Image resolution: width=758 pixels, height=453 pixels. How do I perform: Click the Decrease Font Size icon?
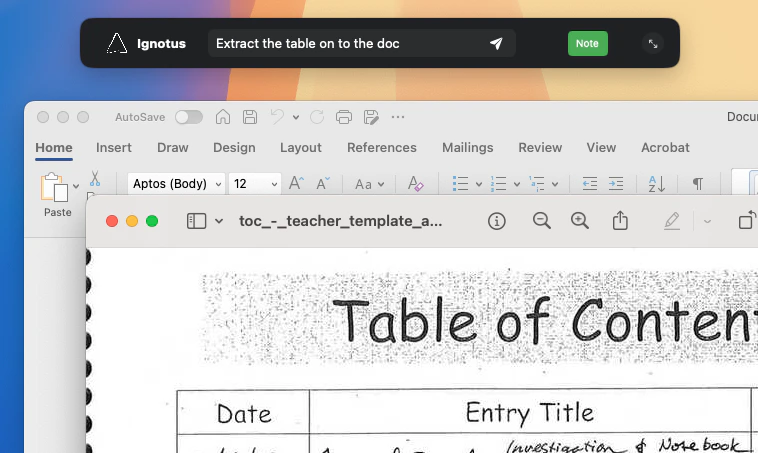[323, 183]
